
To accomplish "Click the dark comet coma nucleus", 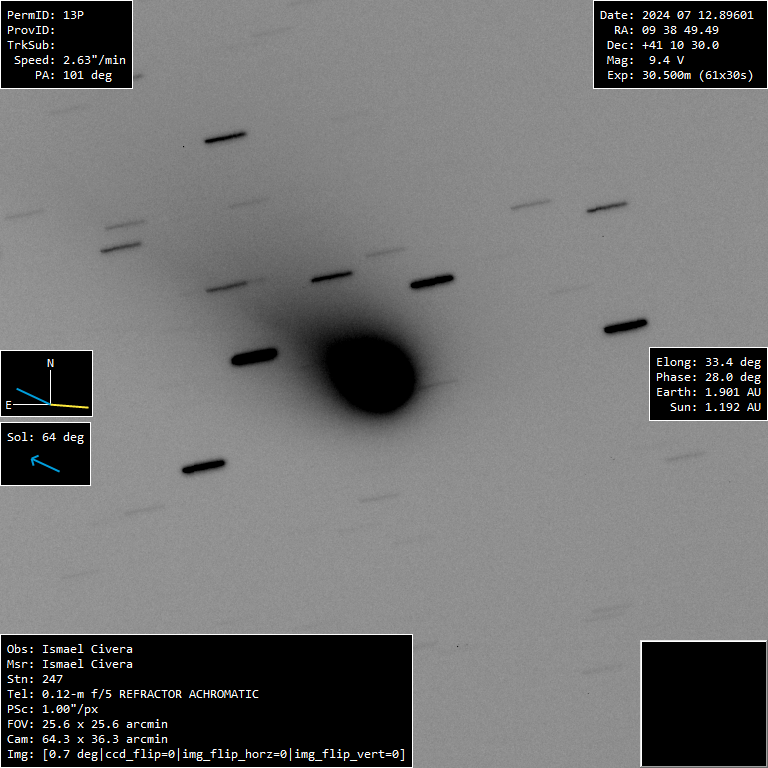I will (x=371, y=374).
